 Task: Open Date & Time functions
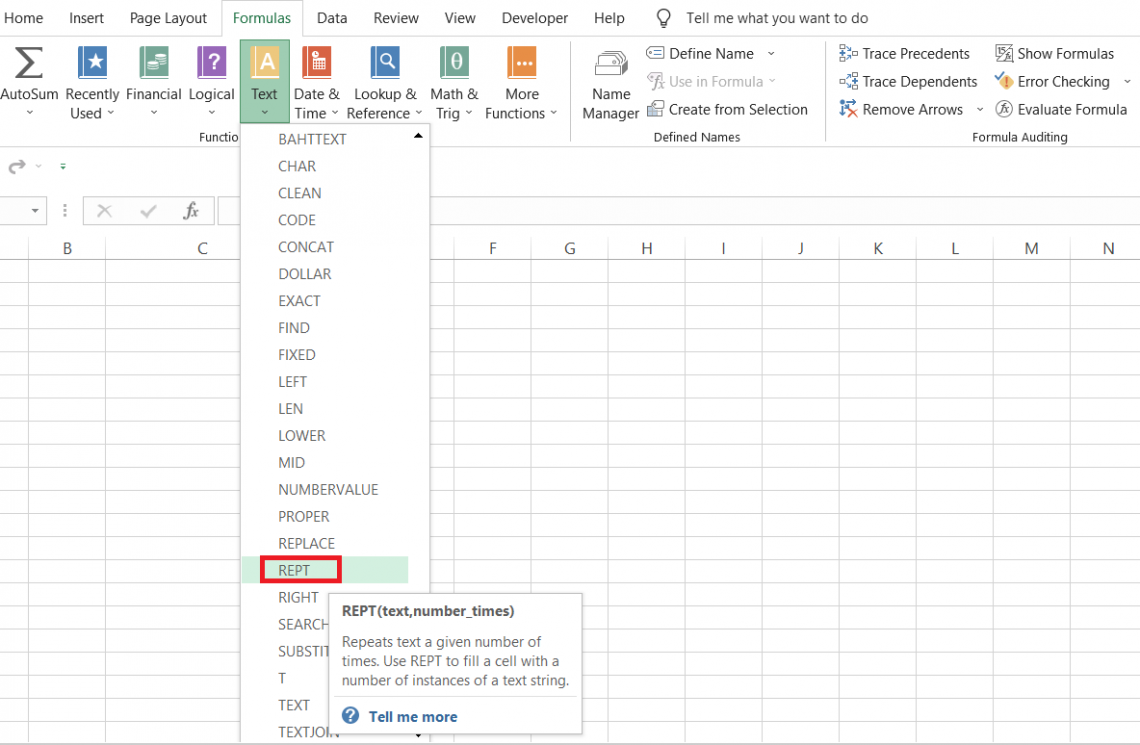pos(316,63)
